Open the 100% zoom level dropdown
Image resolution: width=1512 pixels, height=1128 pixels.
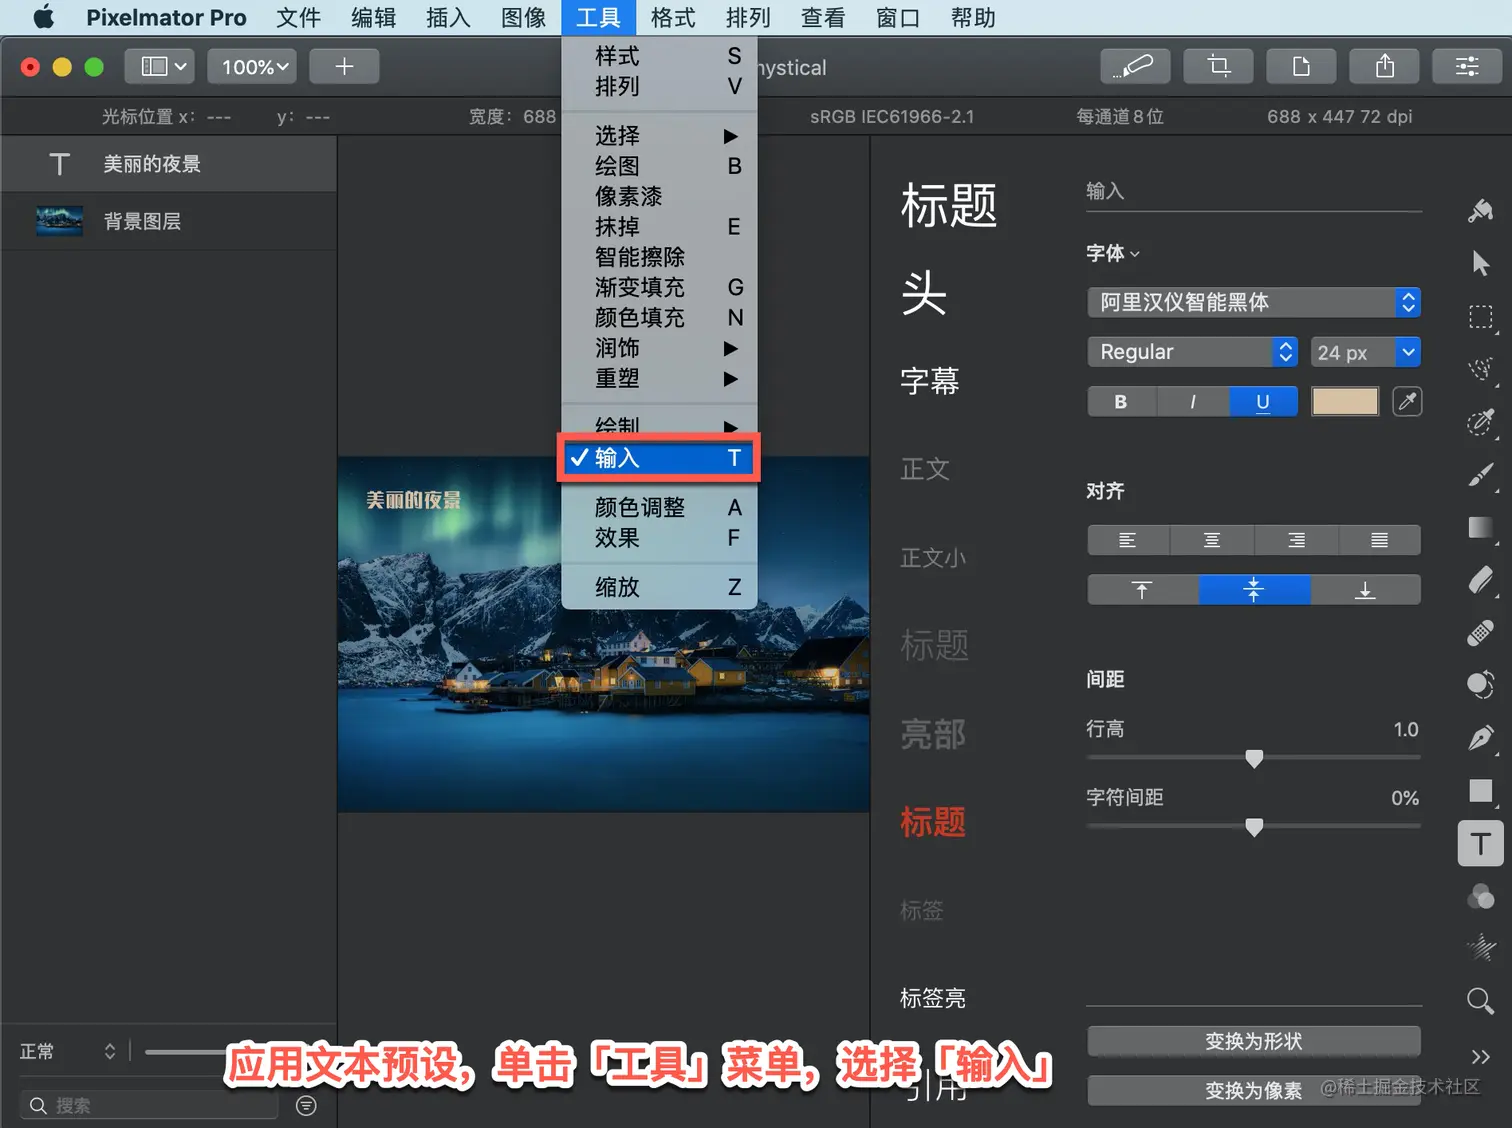tap(252, 66)
